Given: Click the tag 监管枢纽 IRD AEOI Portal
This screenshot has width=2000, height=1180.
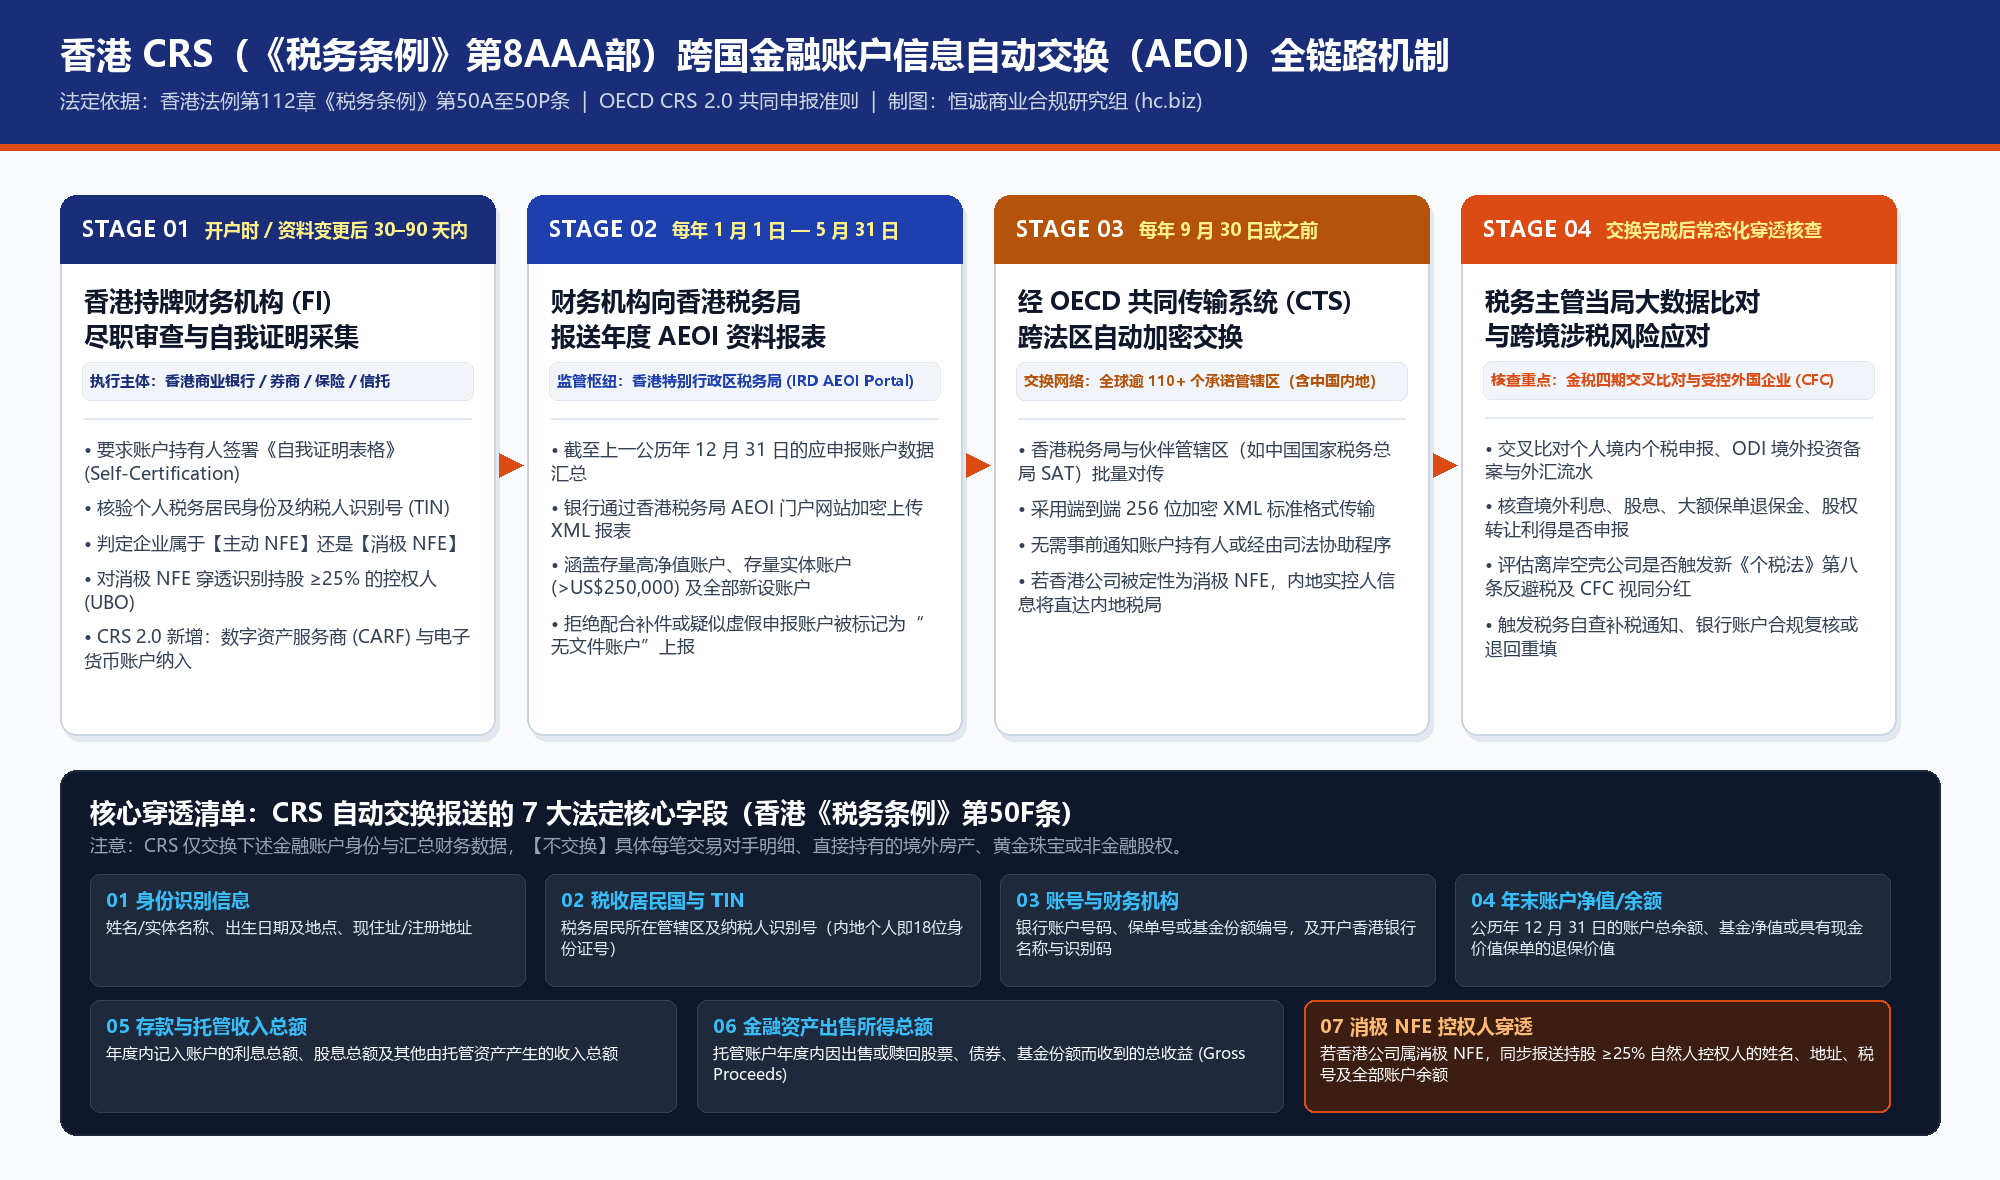Looking at the screenshot, I should pyautogui.click(x=744, y=381).
